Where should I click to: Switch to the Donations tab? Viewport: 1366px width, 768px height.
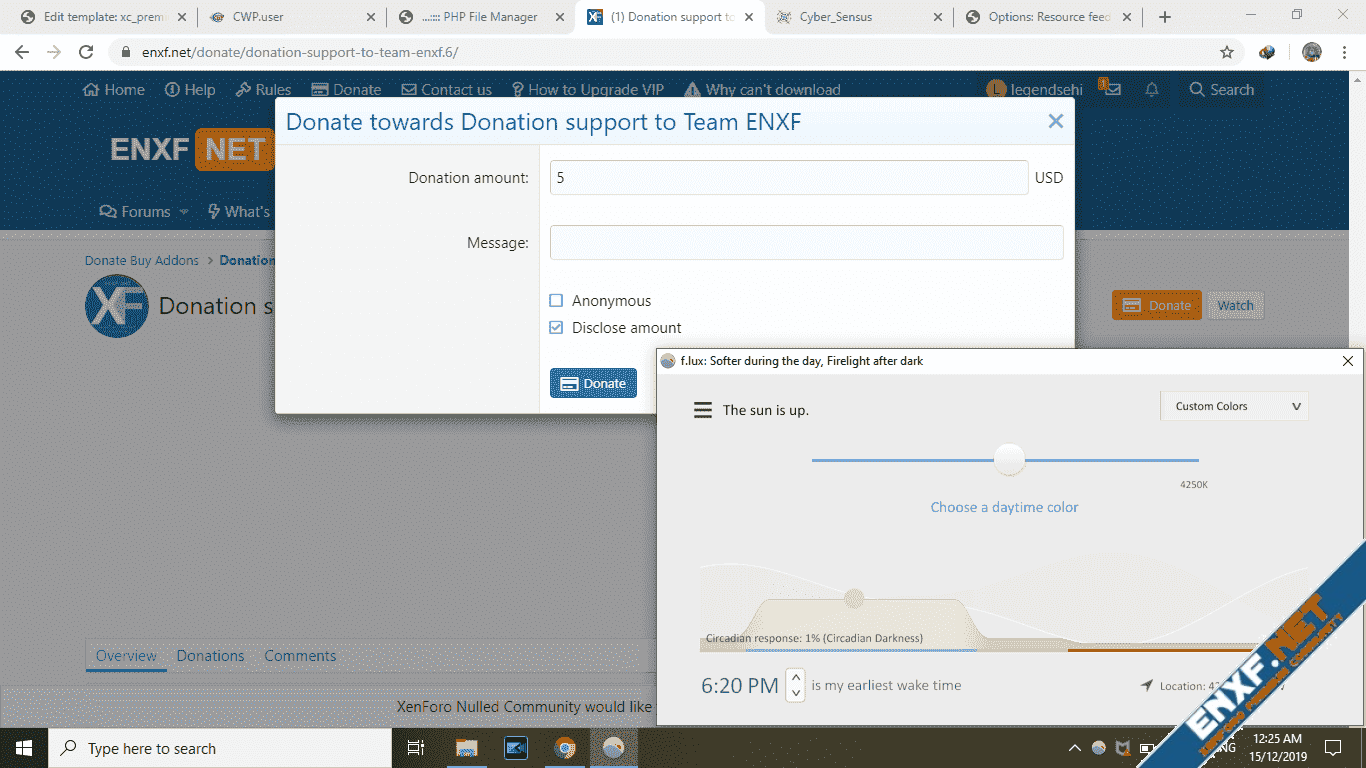210,656
